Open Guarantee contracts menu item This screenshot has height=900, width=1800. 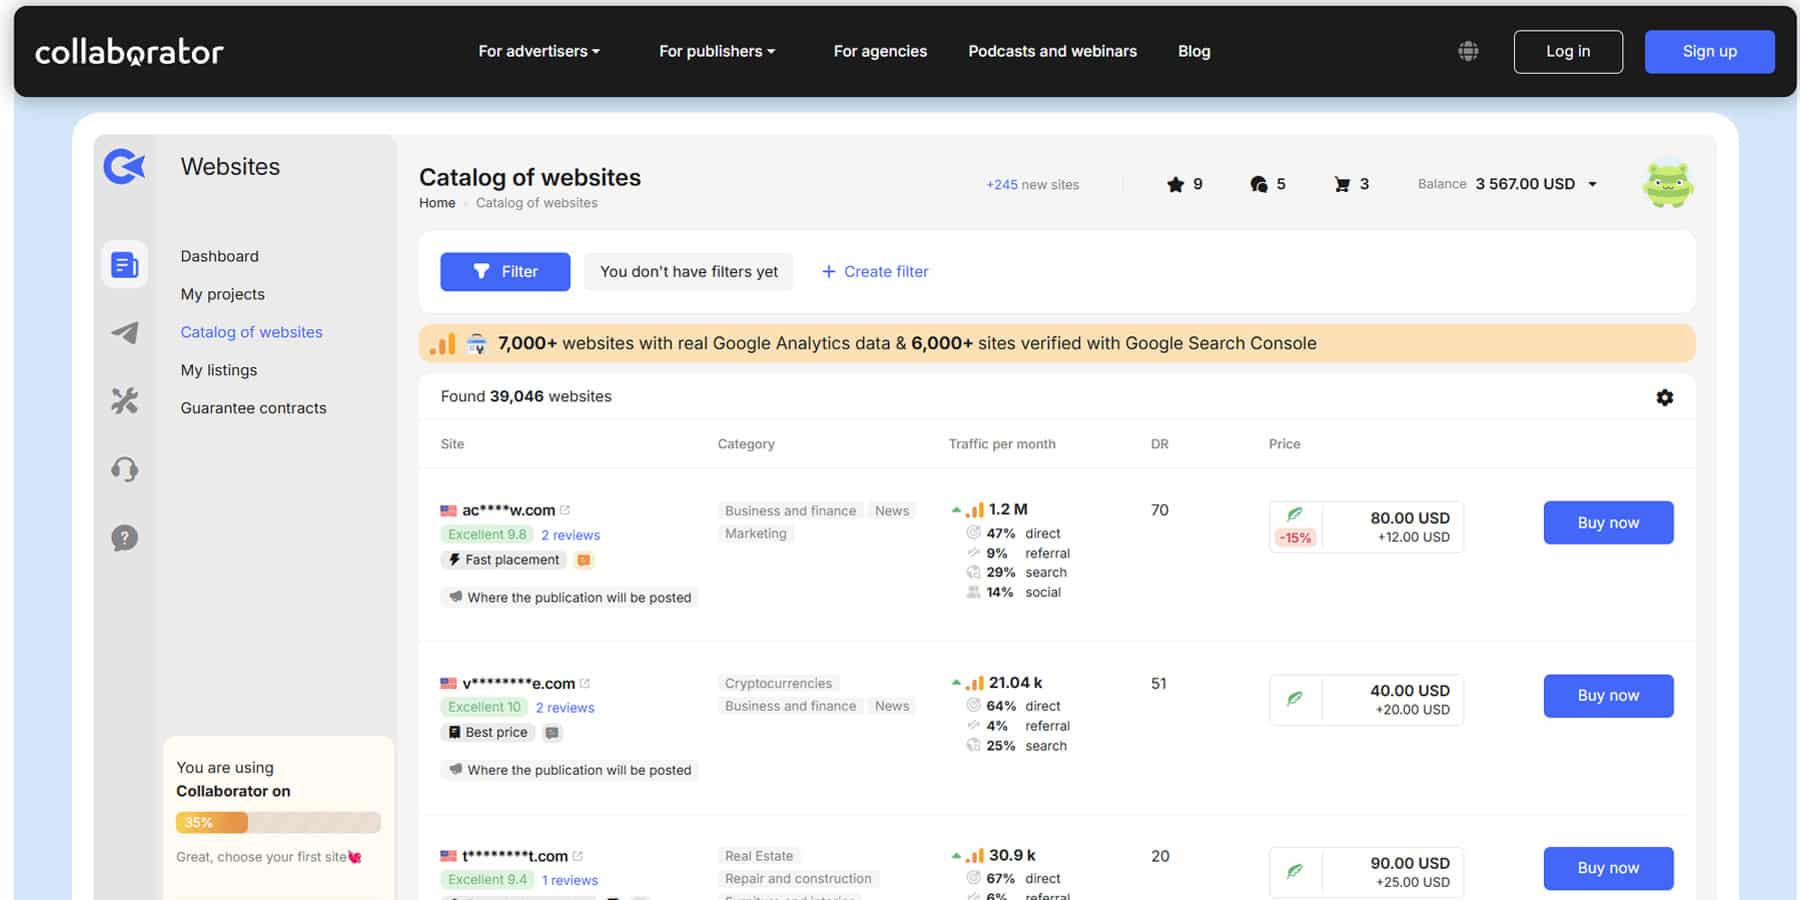pyautogui.click(x=253, y=408)
